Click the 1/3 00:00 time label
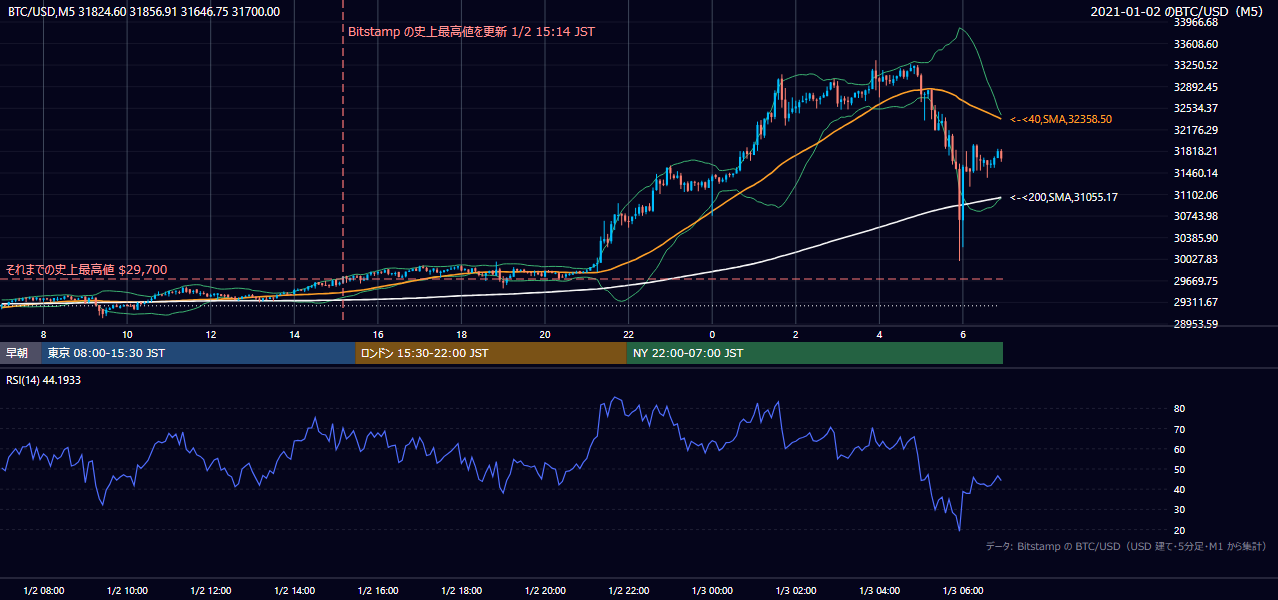The height and width of the screenshot is (600, 1278). 712,590
